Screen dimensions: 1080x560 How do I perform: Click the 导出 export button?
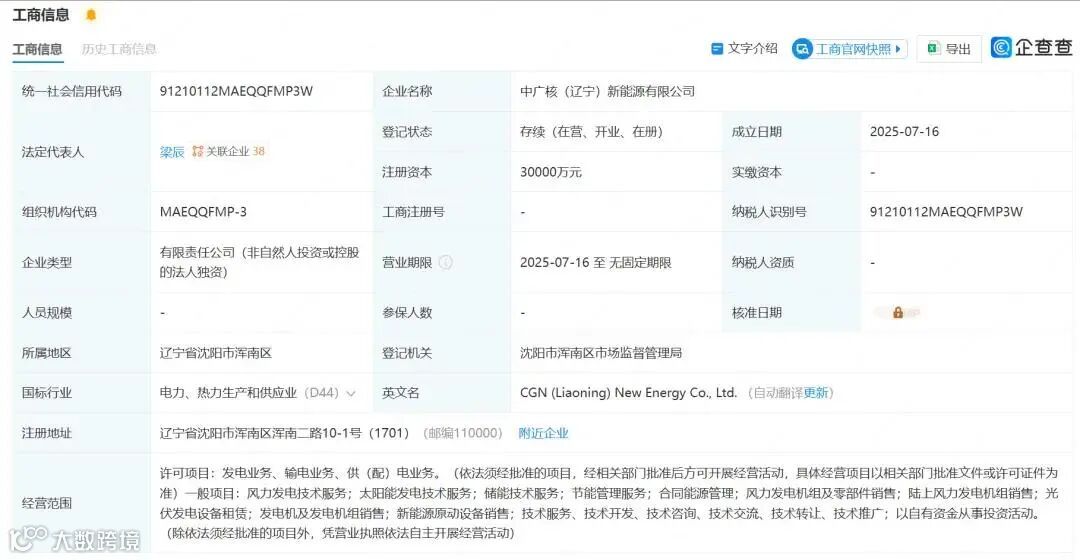click(x=949, y=49)
